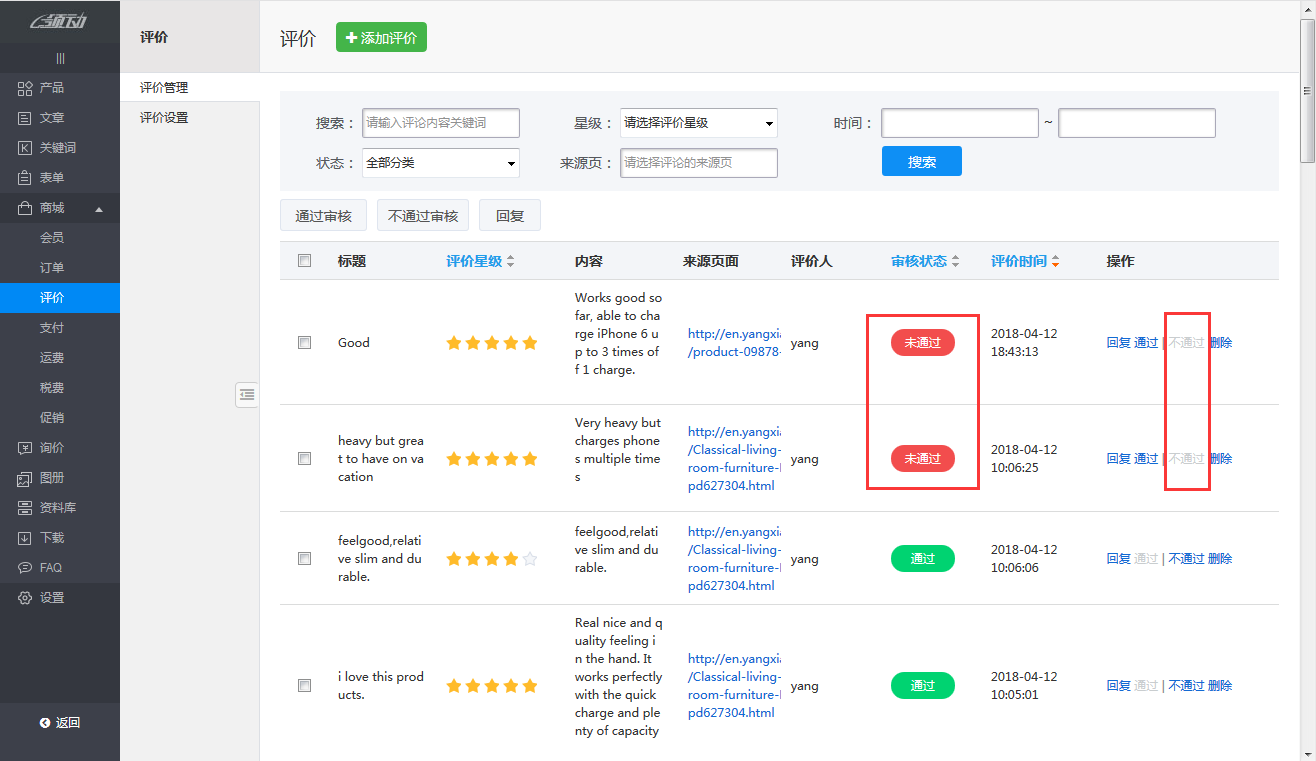Open the 状态 dropdown showing 全部分类
1316x761 pixels.
coord(440,162)
